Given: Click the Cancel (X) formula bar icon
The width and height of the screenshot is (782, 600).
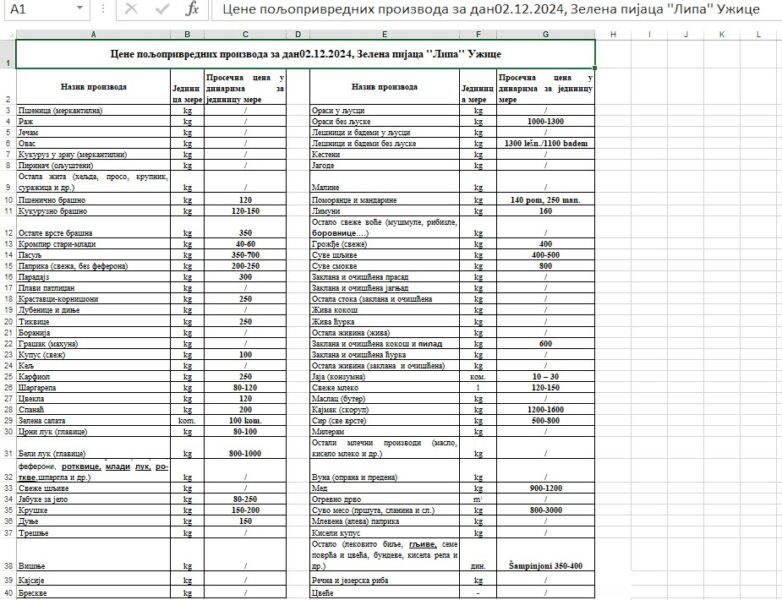Looking at the screenshot, I should 131,9.
